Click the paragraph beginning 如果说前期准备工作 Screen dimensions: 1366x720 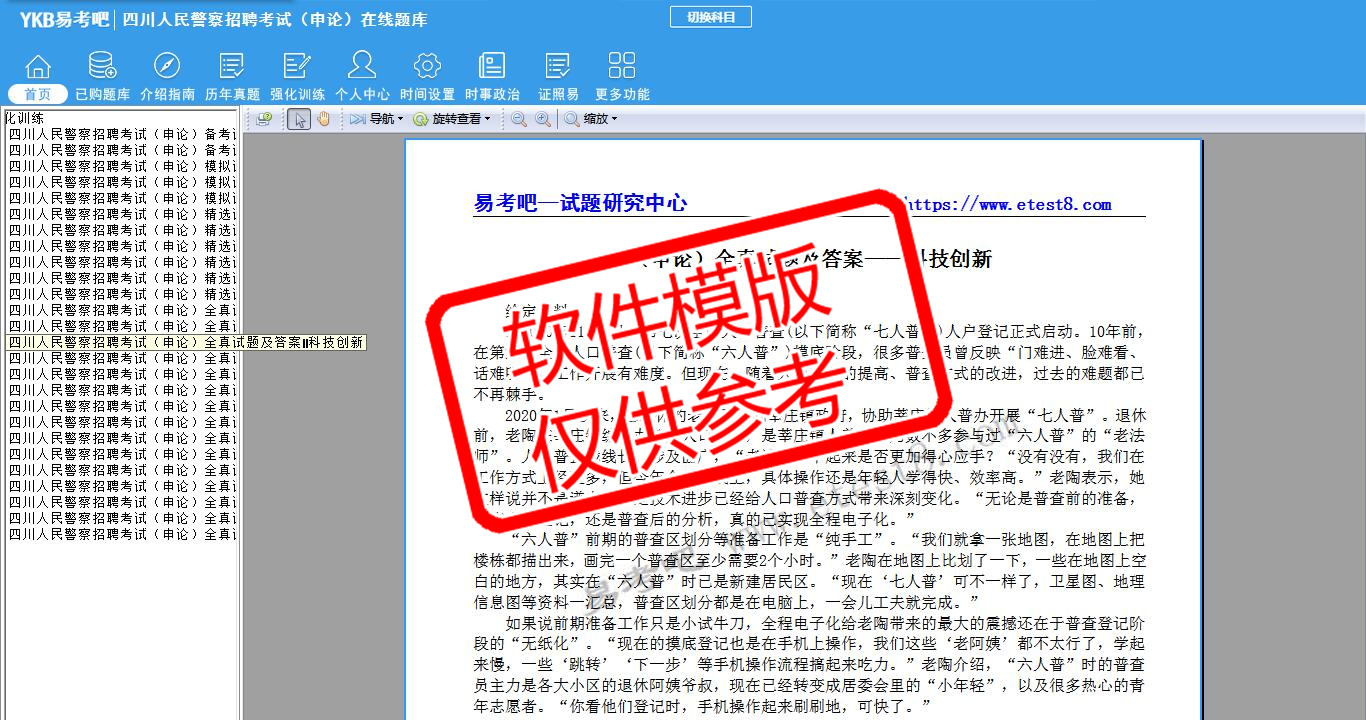[809, 665]
